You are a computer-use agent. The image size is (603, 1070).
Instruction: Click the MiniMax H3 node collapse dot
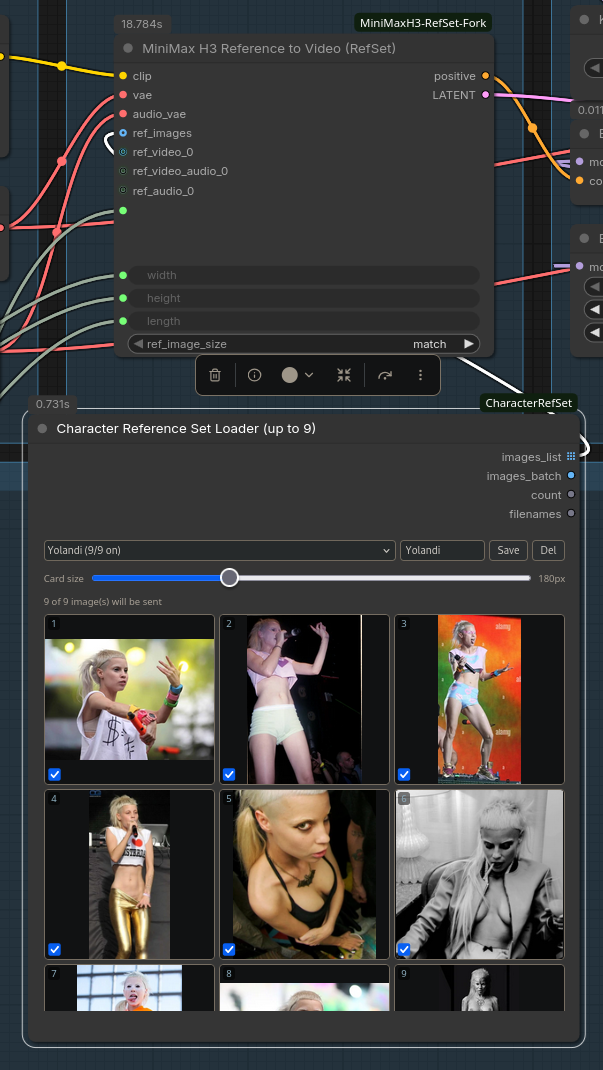click(128, 48)
